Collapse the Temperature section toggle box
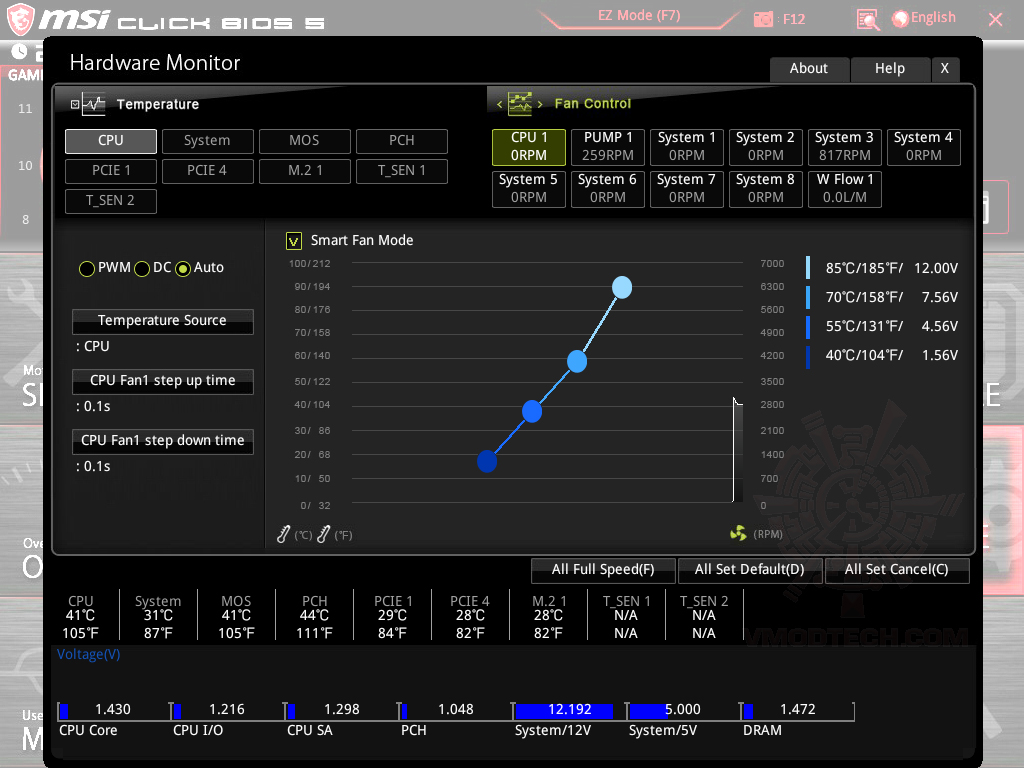1024x768 pixels. (75, 104)
